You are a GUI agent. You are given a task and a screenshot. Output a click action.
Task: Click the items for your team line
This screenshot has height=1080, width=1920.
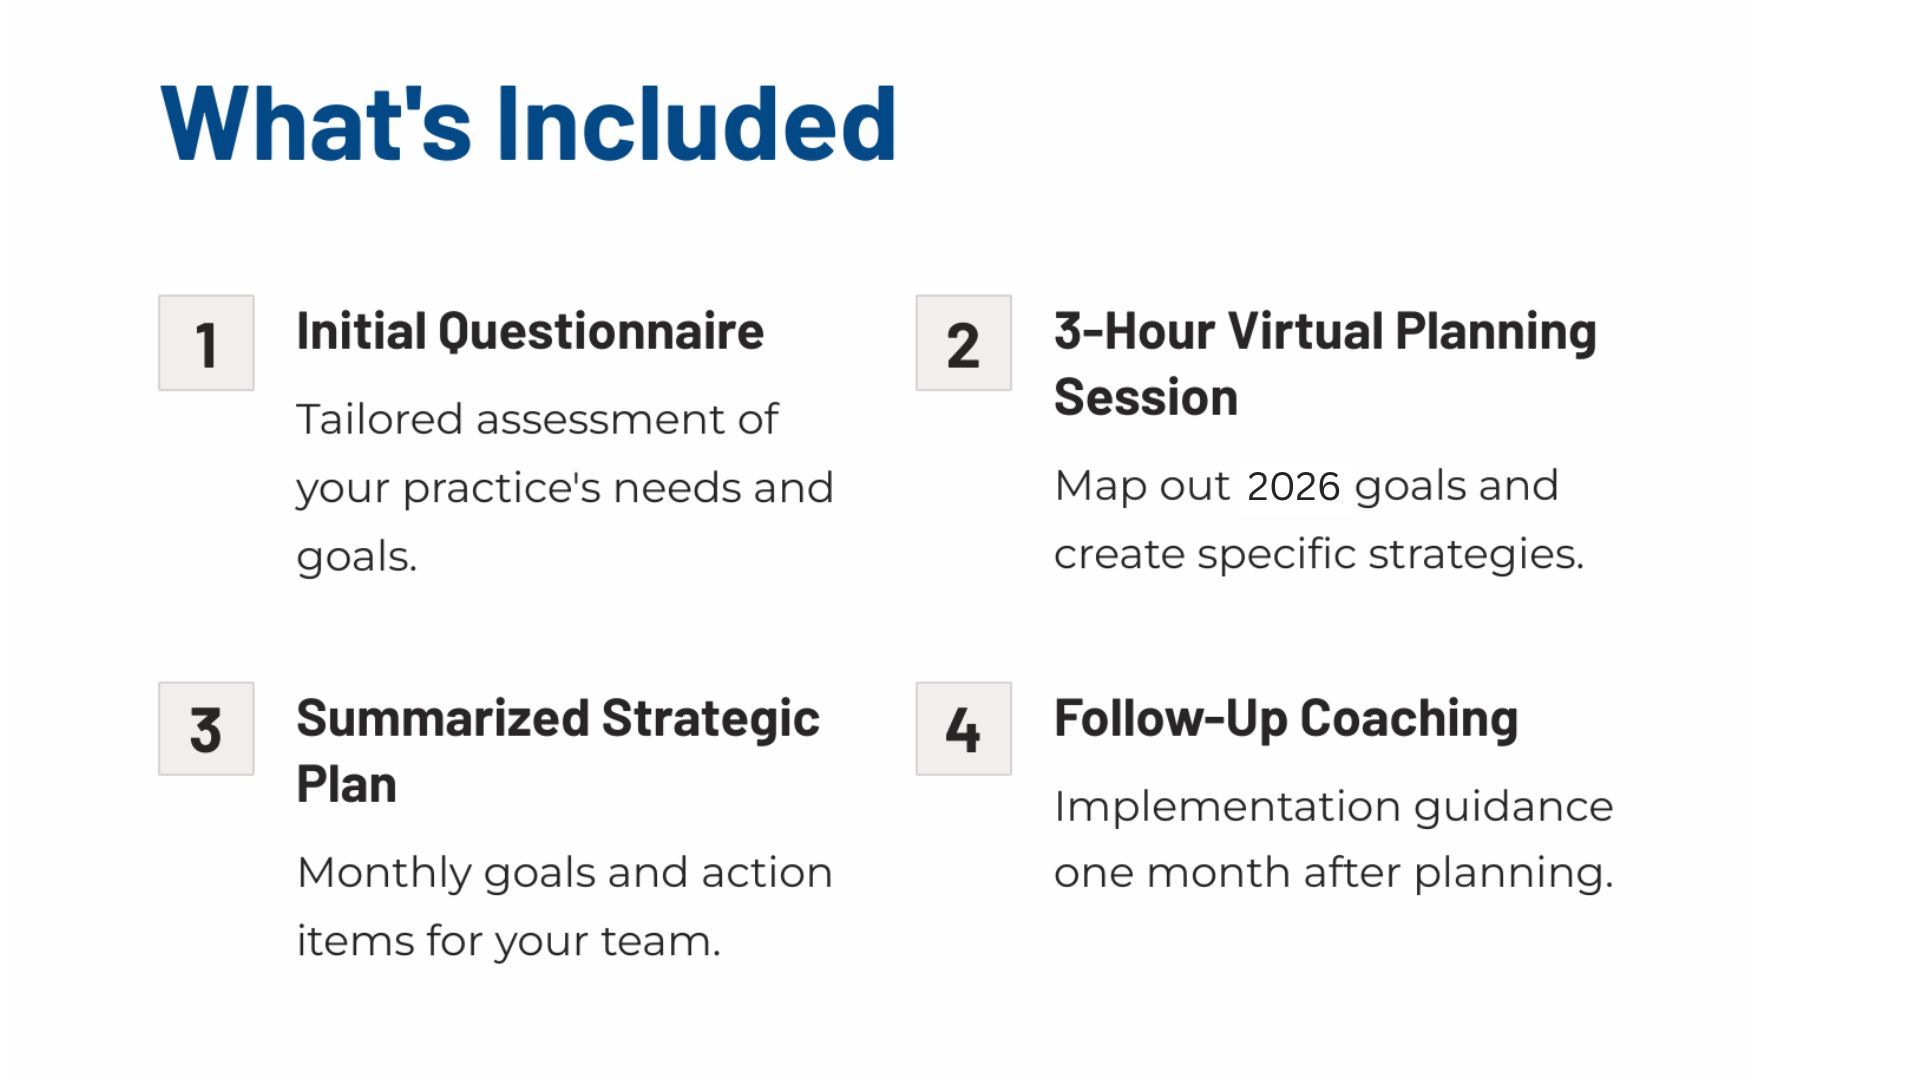(509, 941)
